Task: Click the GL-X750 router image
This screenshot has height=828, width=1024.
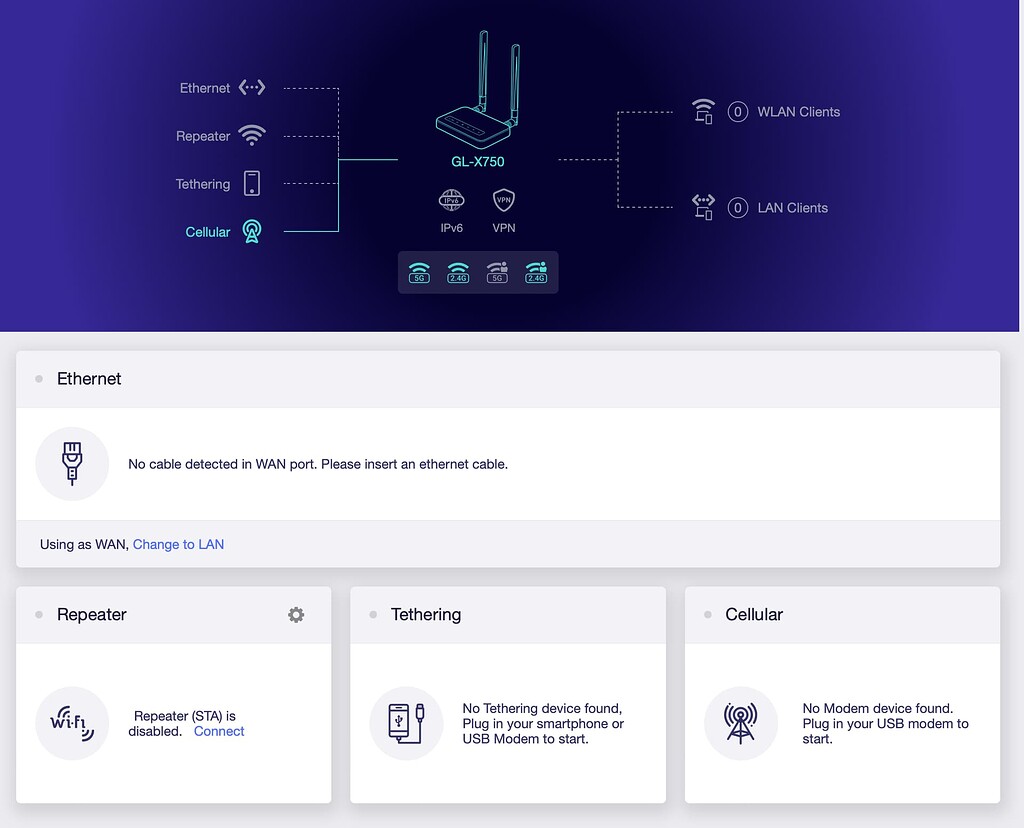Action: (x=478, y=98)
